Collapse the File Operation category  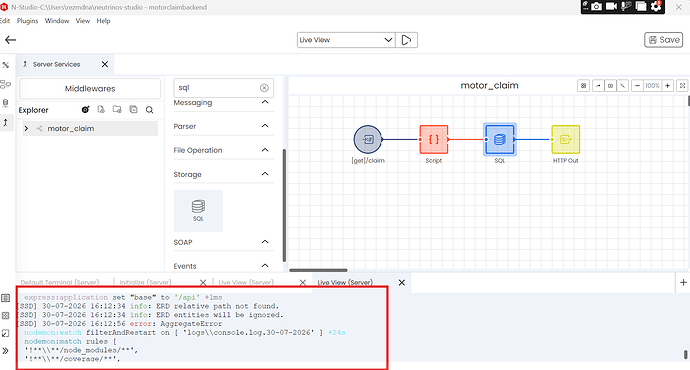[x=265, y=150]
